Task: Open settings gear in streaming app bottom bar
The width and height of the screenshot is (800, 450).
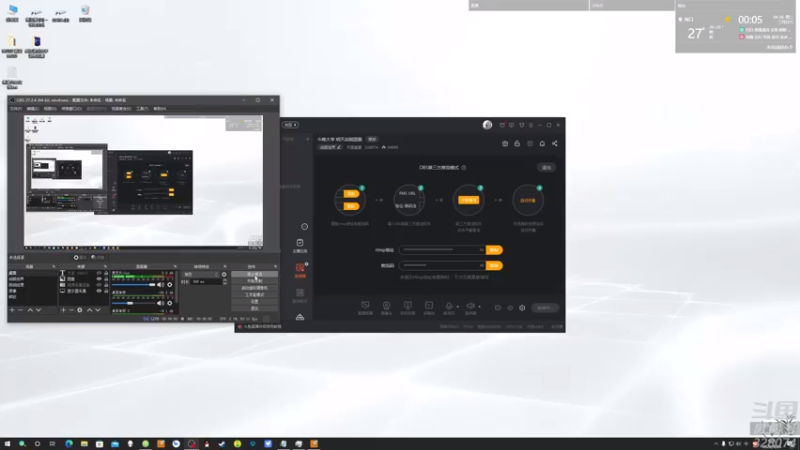Action: pos(522,308)
